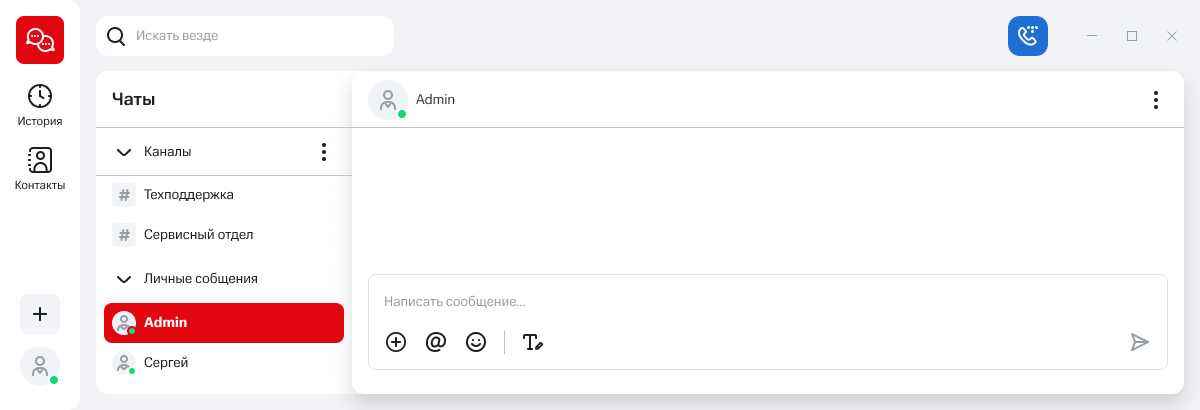Select the Сергей personal chat
Viewport: 1200px width, 410px height.
166,362
